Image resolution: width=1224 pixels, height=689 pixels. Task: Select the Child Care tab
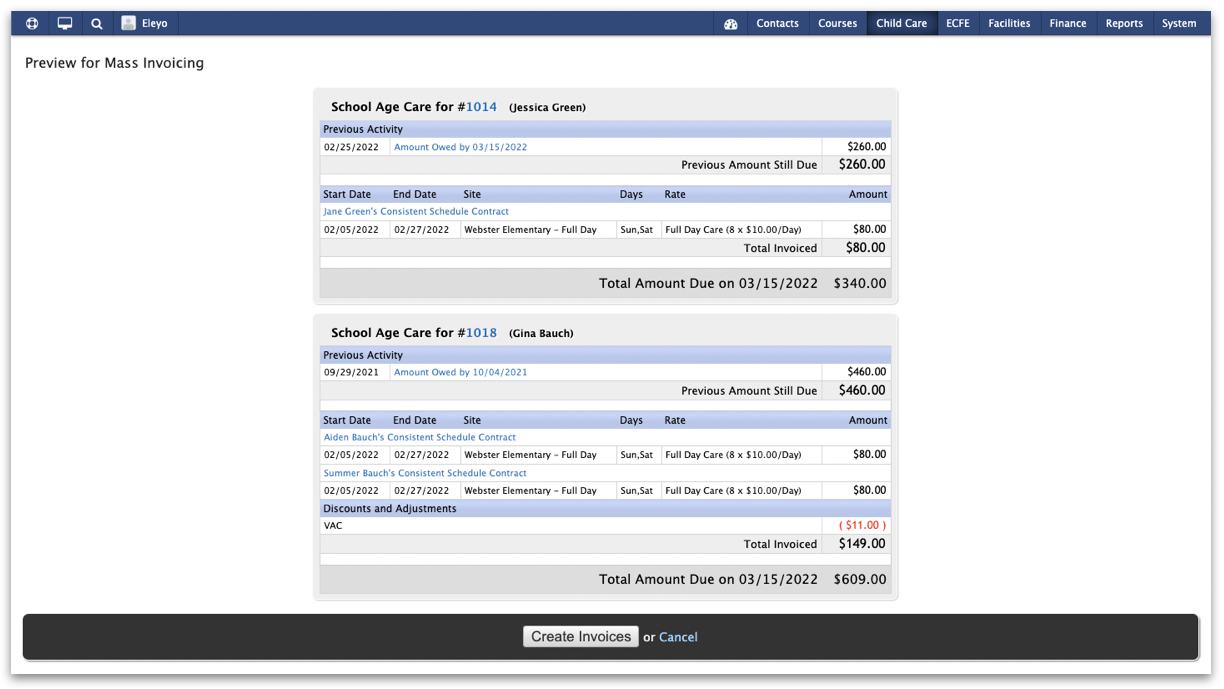[x=901, y=23]
